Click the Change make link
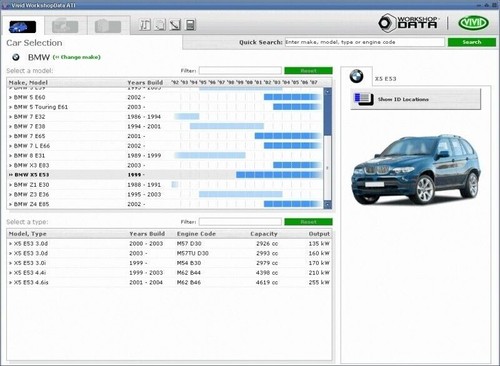Screen dimensions: 500x366 pos(77,57)
